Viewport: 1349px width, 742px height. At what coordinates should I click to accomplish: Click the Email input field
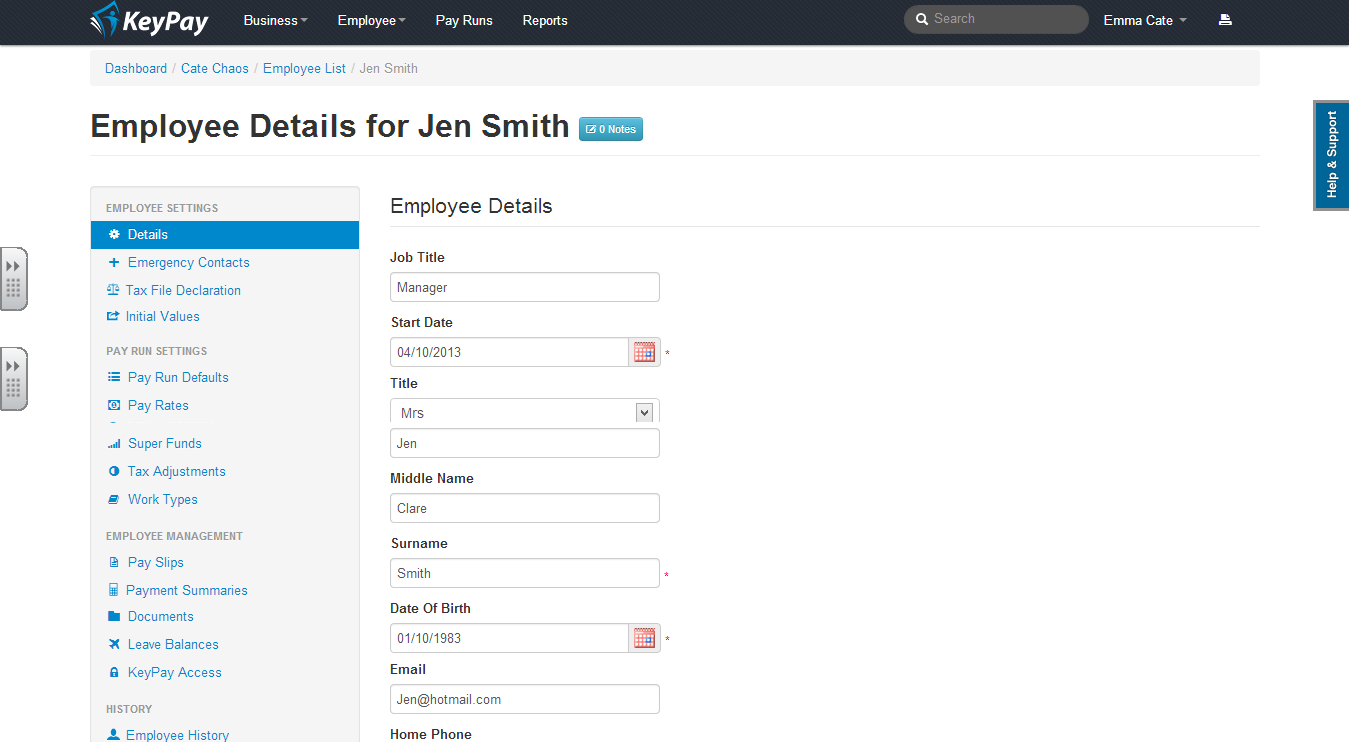524,699
